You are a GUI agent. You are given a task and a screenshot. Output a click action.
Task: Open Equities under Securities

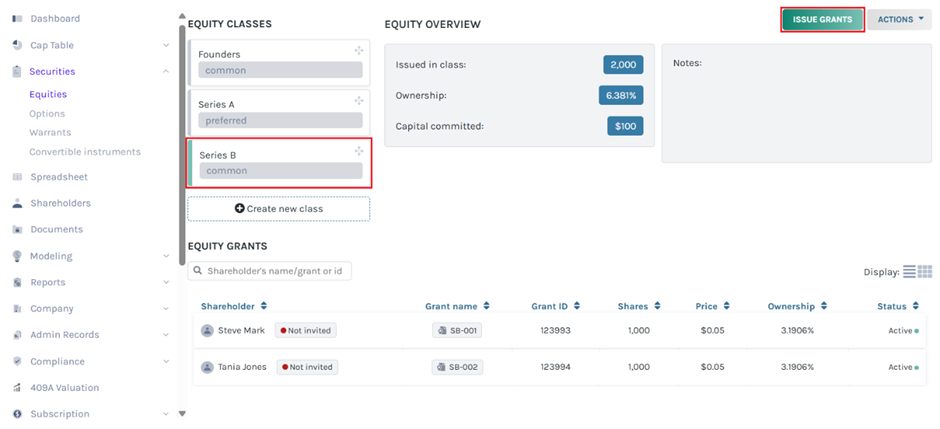pyautogui.click(x=48, y=94)
